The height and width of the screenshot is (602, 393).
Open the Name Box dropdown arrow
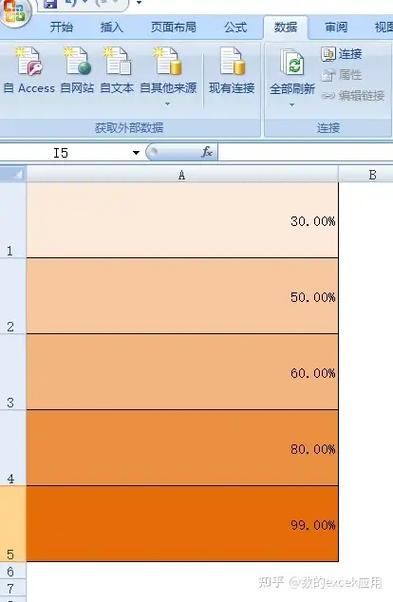(135, 153)
